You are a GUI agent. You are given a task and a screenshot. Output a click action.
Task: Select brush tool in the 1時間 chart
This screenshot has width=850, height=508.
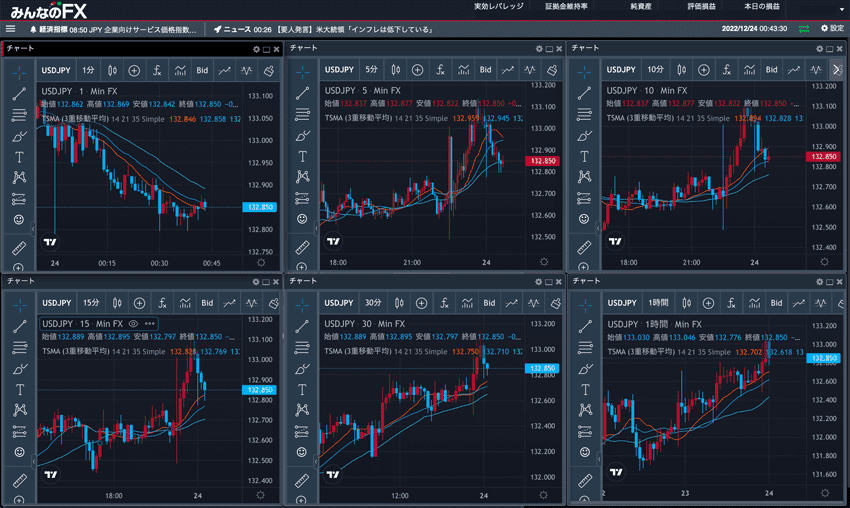click(x=585, y=369)
